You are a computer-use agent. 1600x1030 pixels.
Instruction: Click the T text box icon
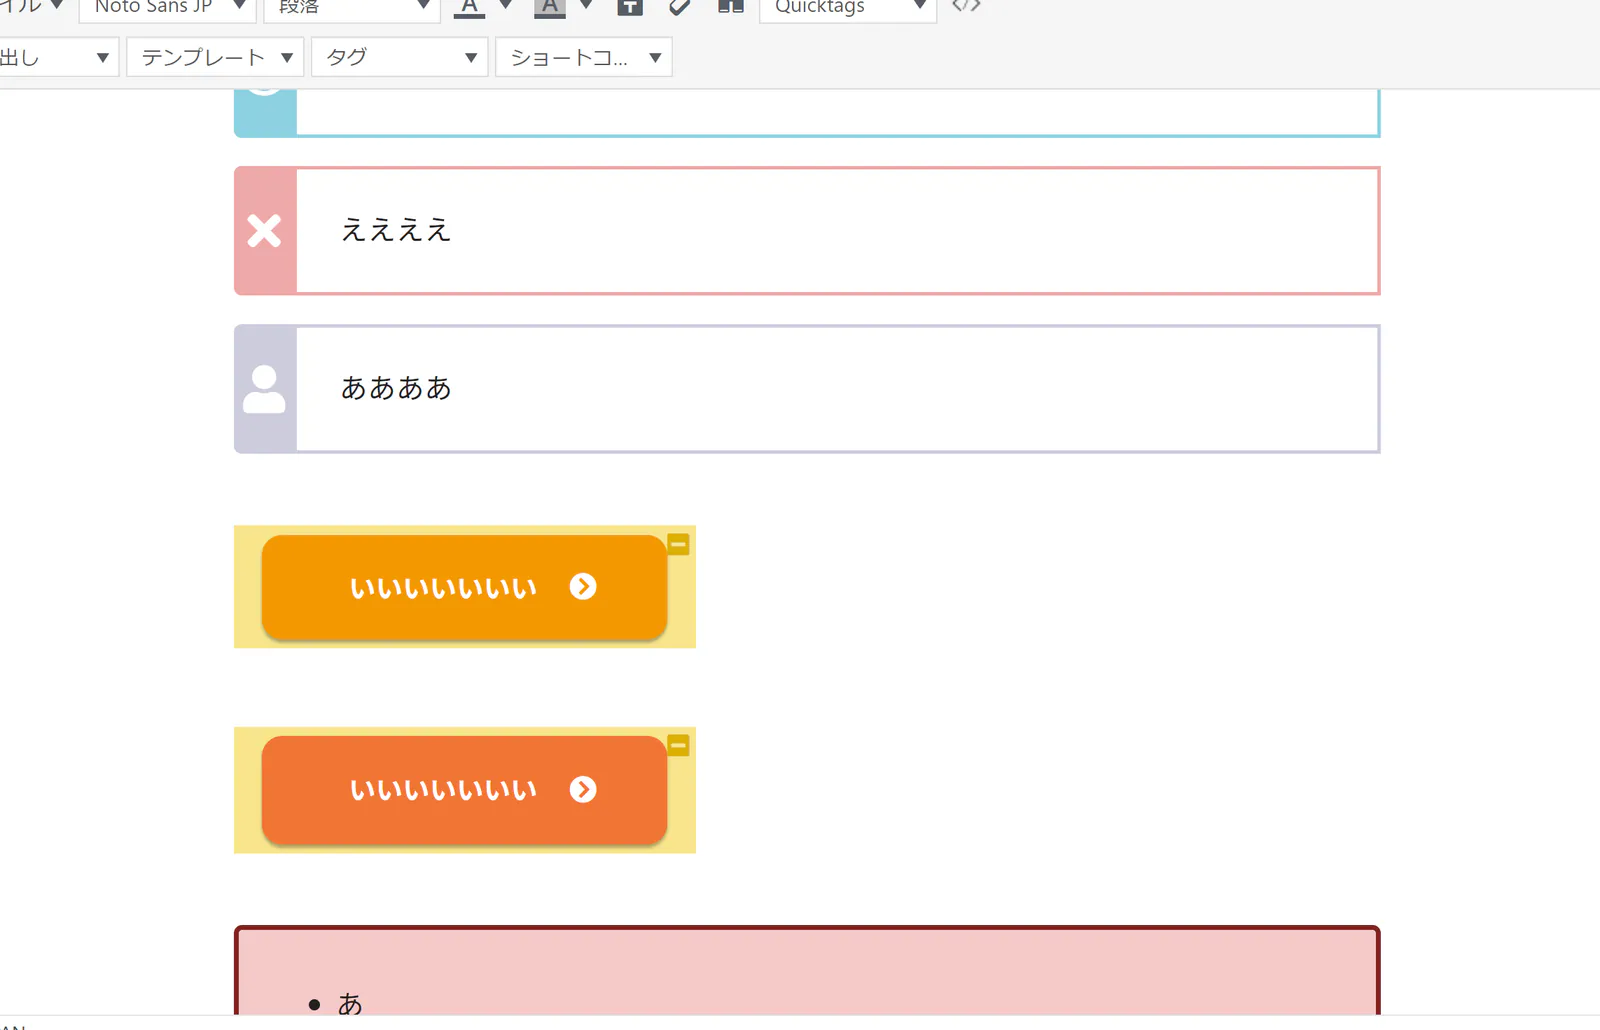[x=629, y=6]
